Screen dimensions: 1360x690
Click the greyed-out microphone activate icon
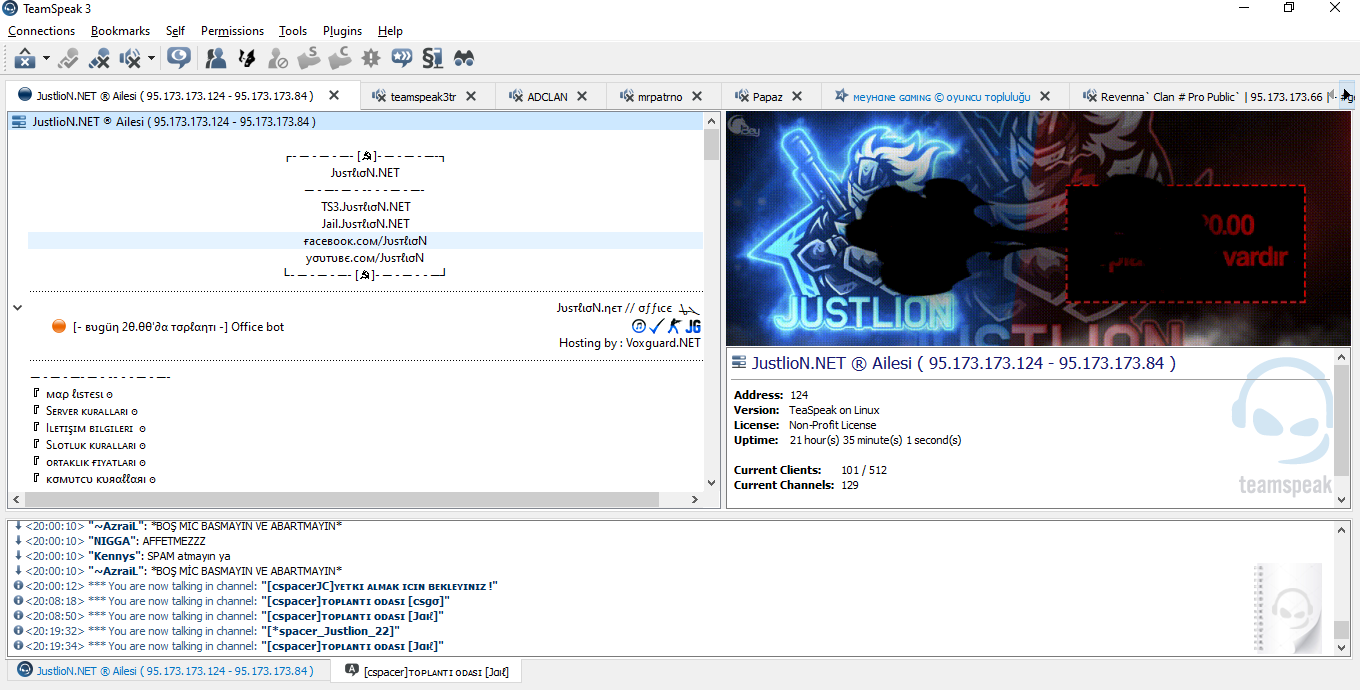point(68,58)
